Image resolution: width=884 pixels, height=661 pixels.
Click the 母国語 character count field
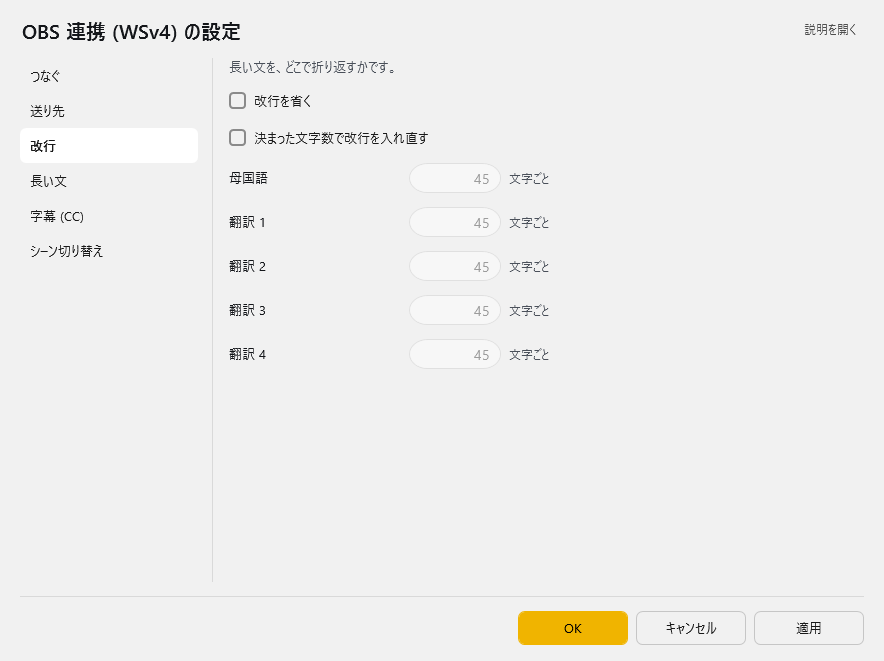tap(455, 178)
